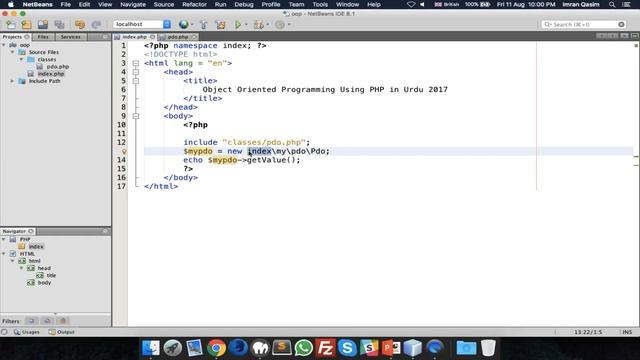
Task: Open the Debug Project dropdown arrow
Action: (268, 24)
